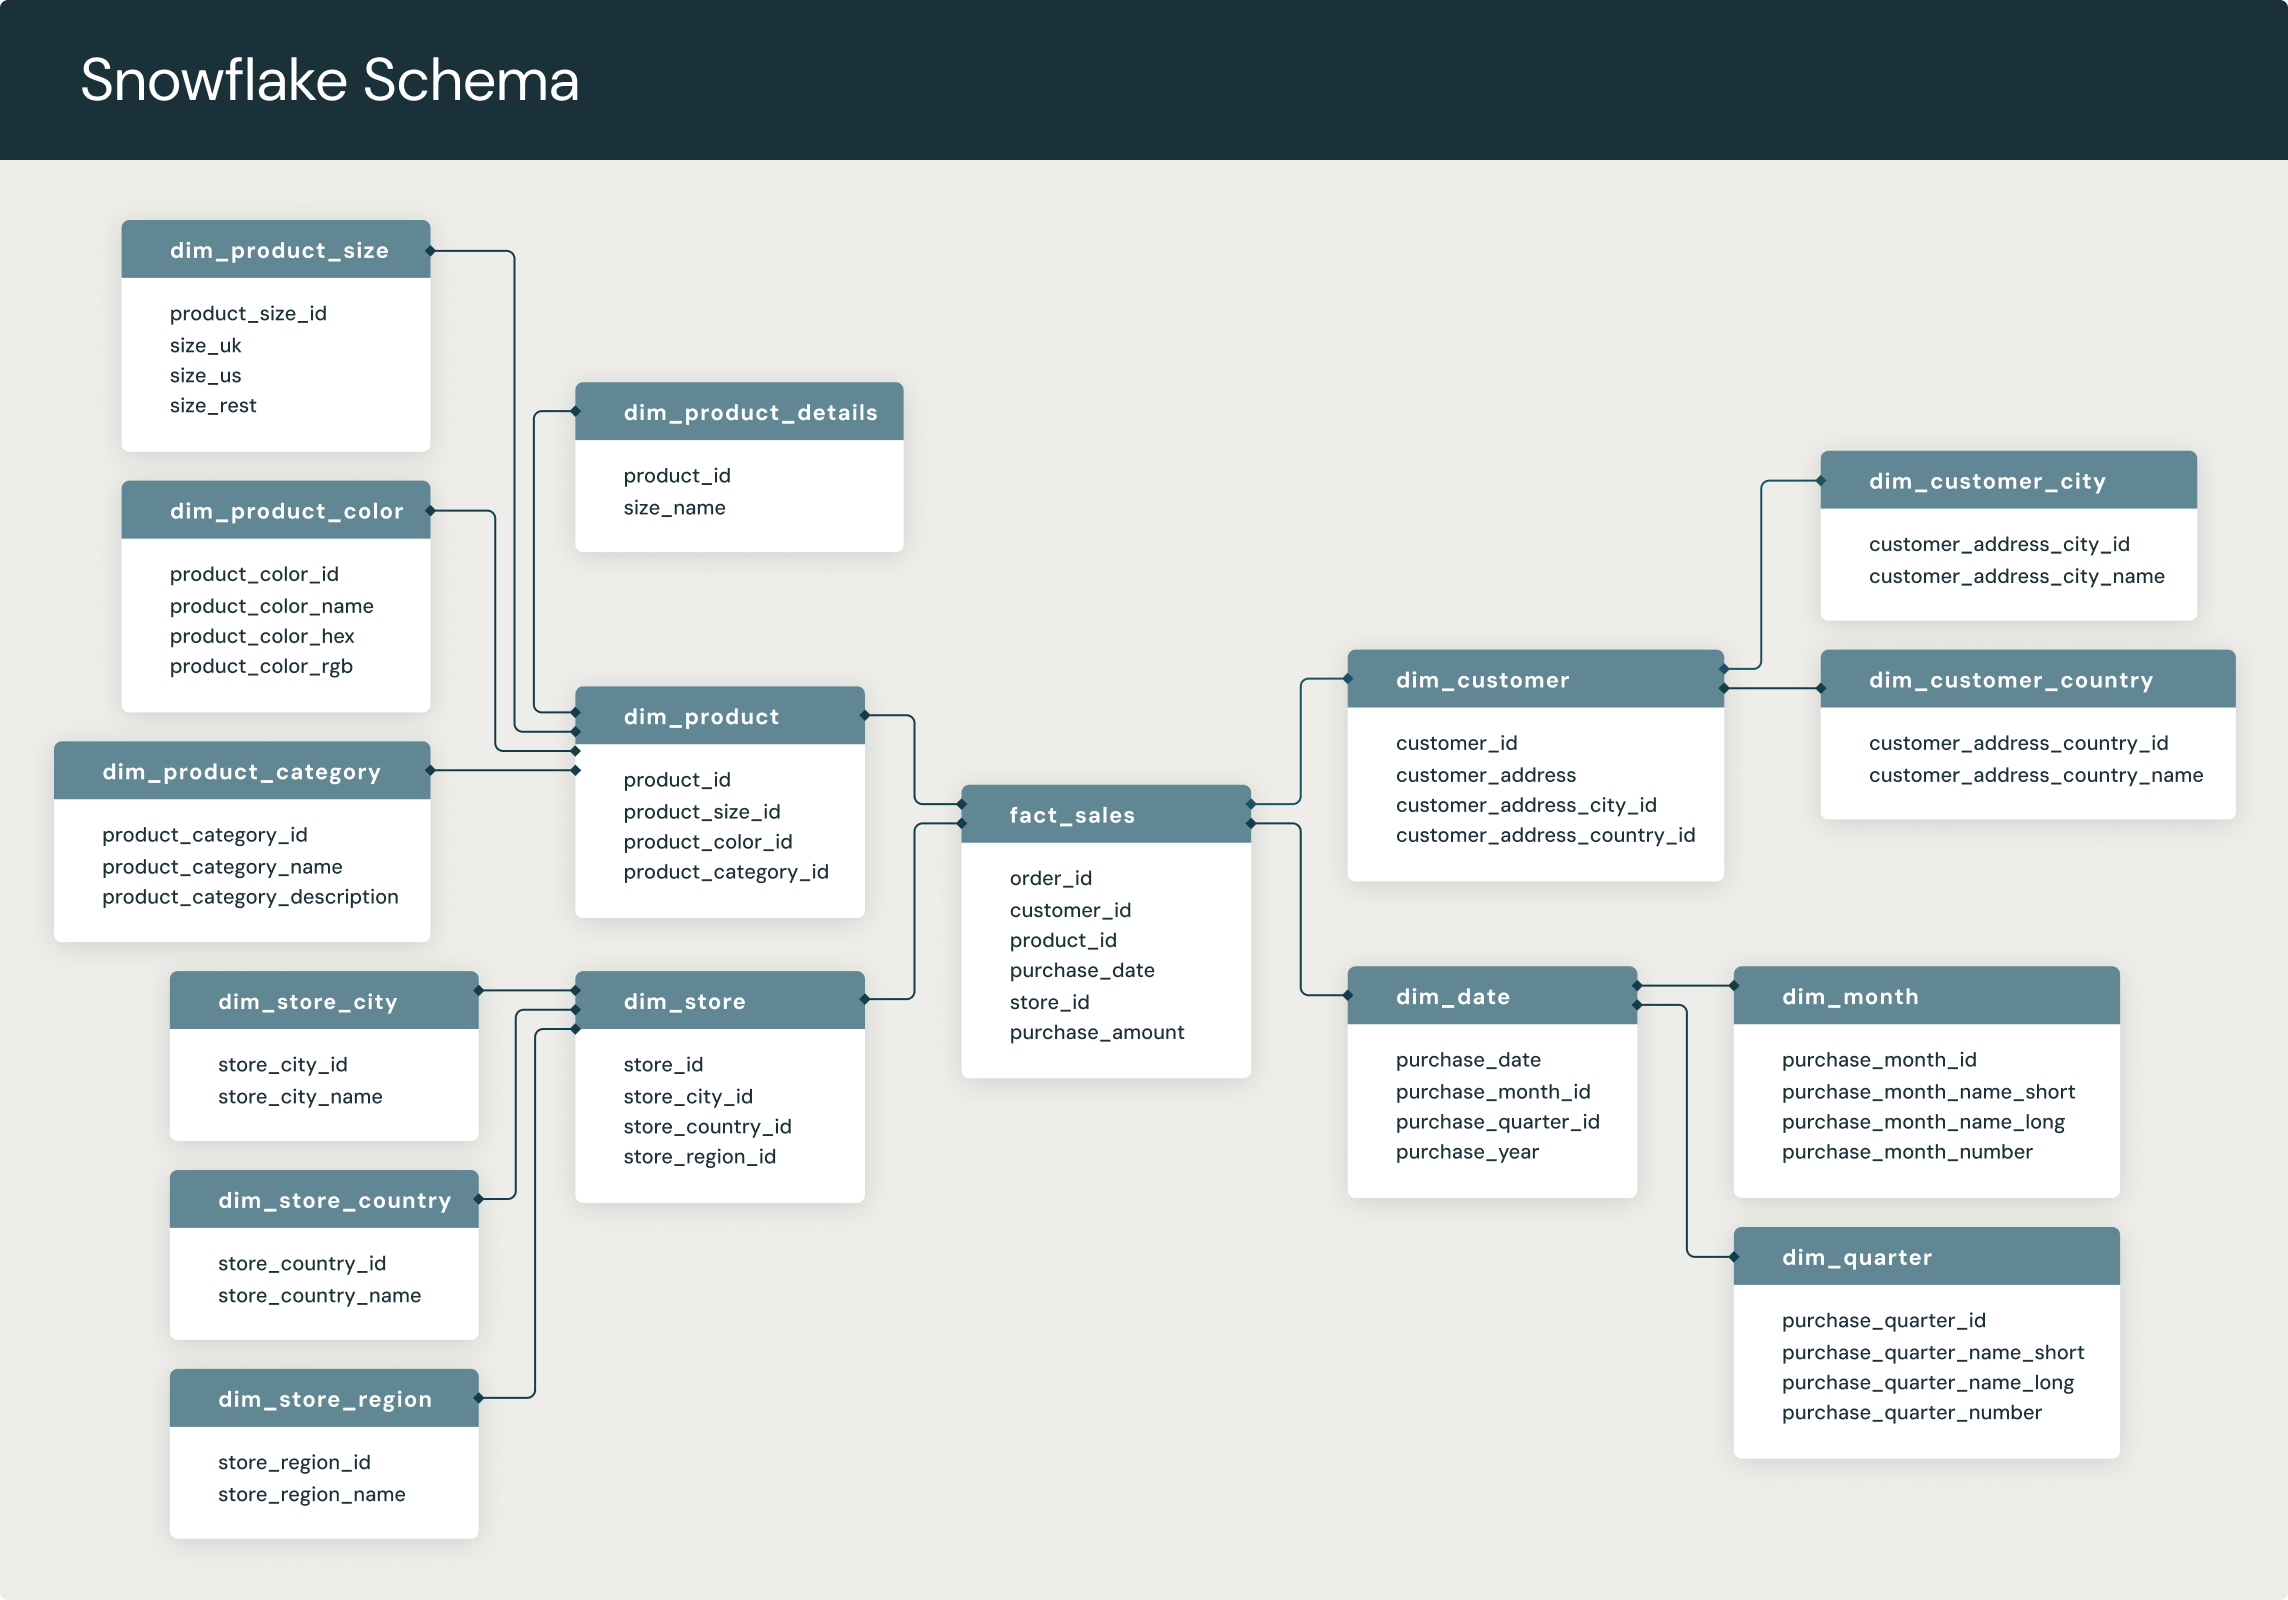Click the store_region_name field
Screen dimensions: 2288x1600
pyautogui.click(x=312, y=1494)
